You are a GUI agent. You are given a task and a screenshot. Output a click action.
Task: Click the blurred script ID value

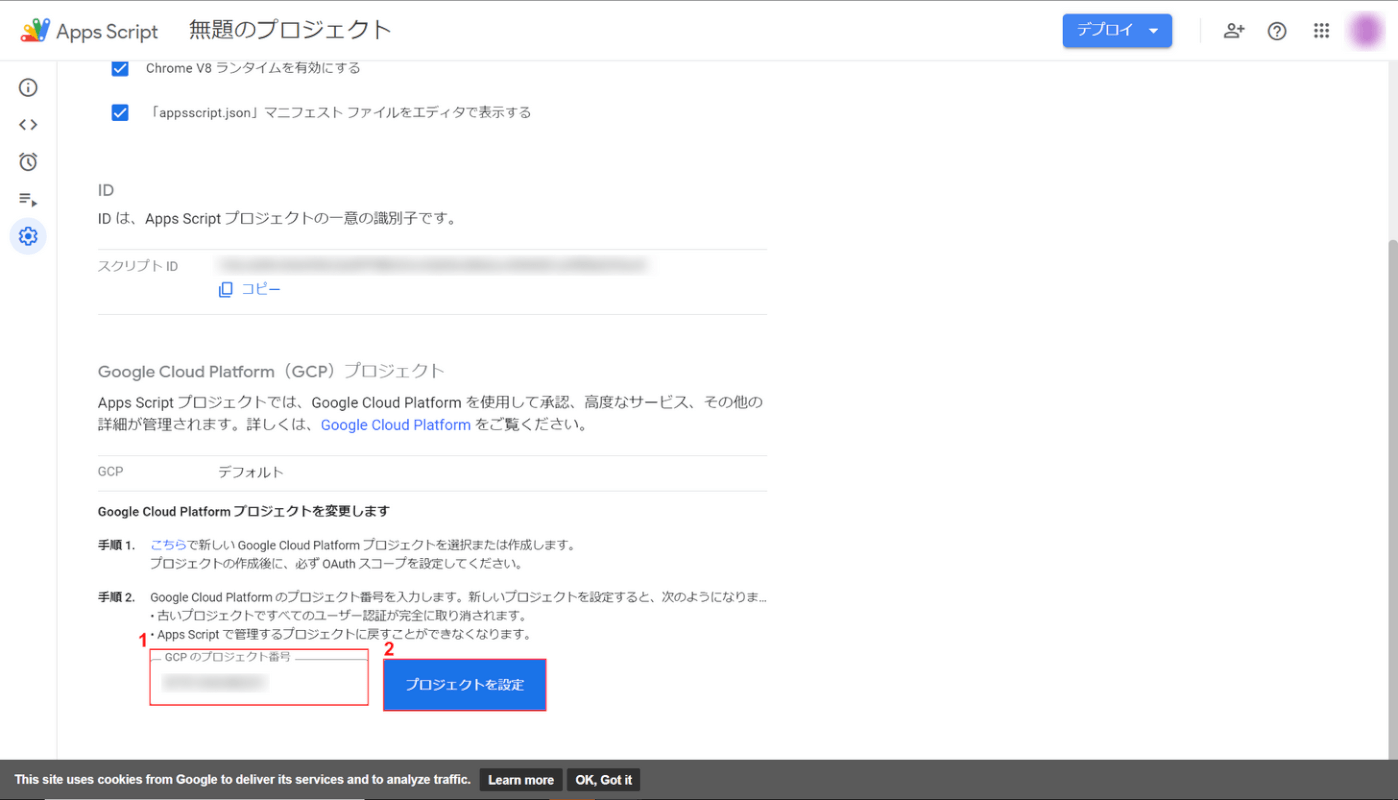[x=432, y=265]
